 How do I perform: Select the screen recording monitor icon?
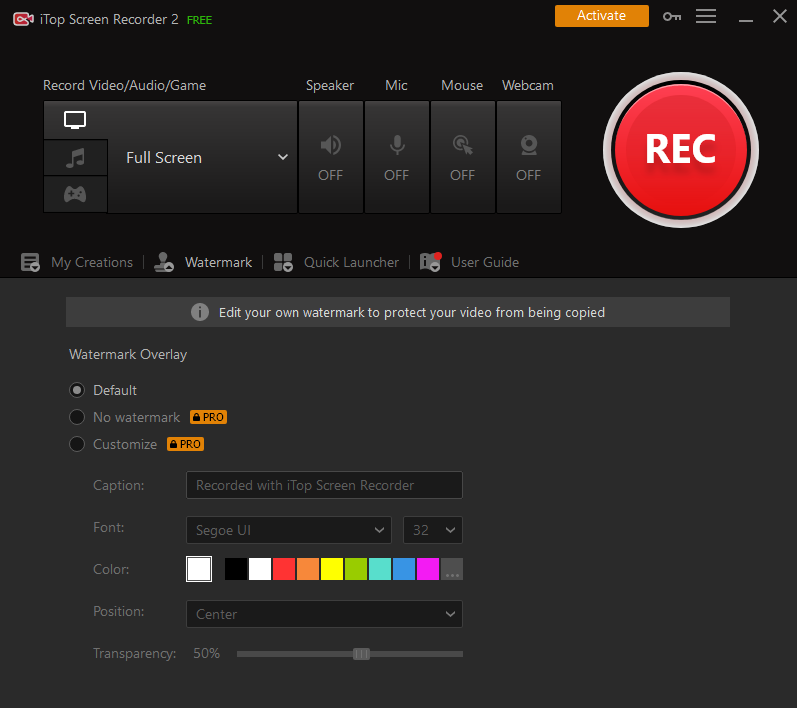coord(75,120)
